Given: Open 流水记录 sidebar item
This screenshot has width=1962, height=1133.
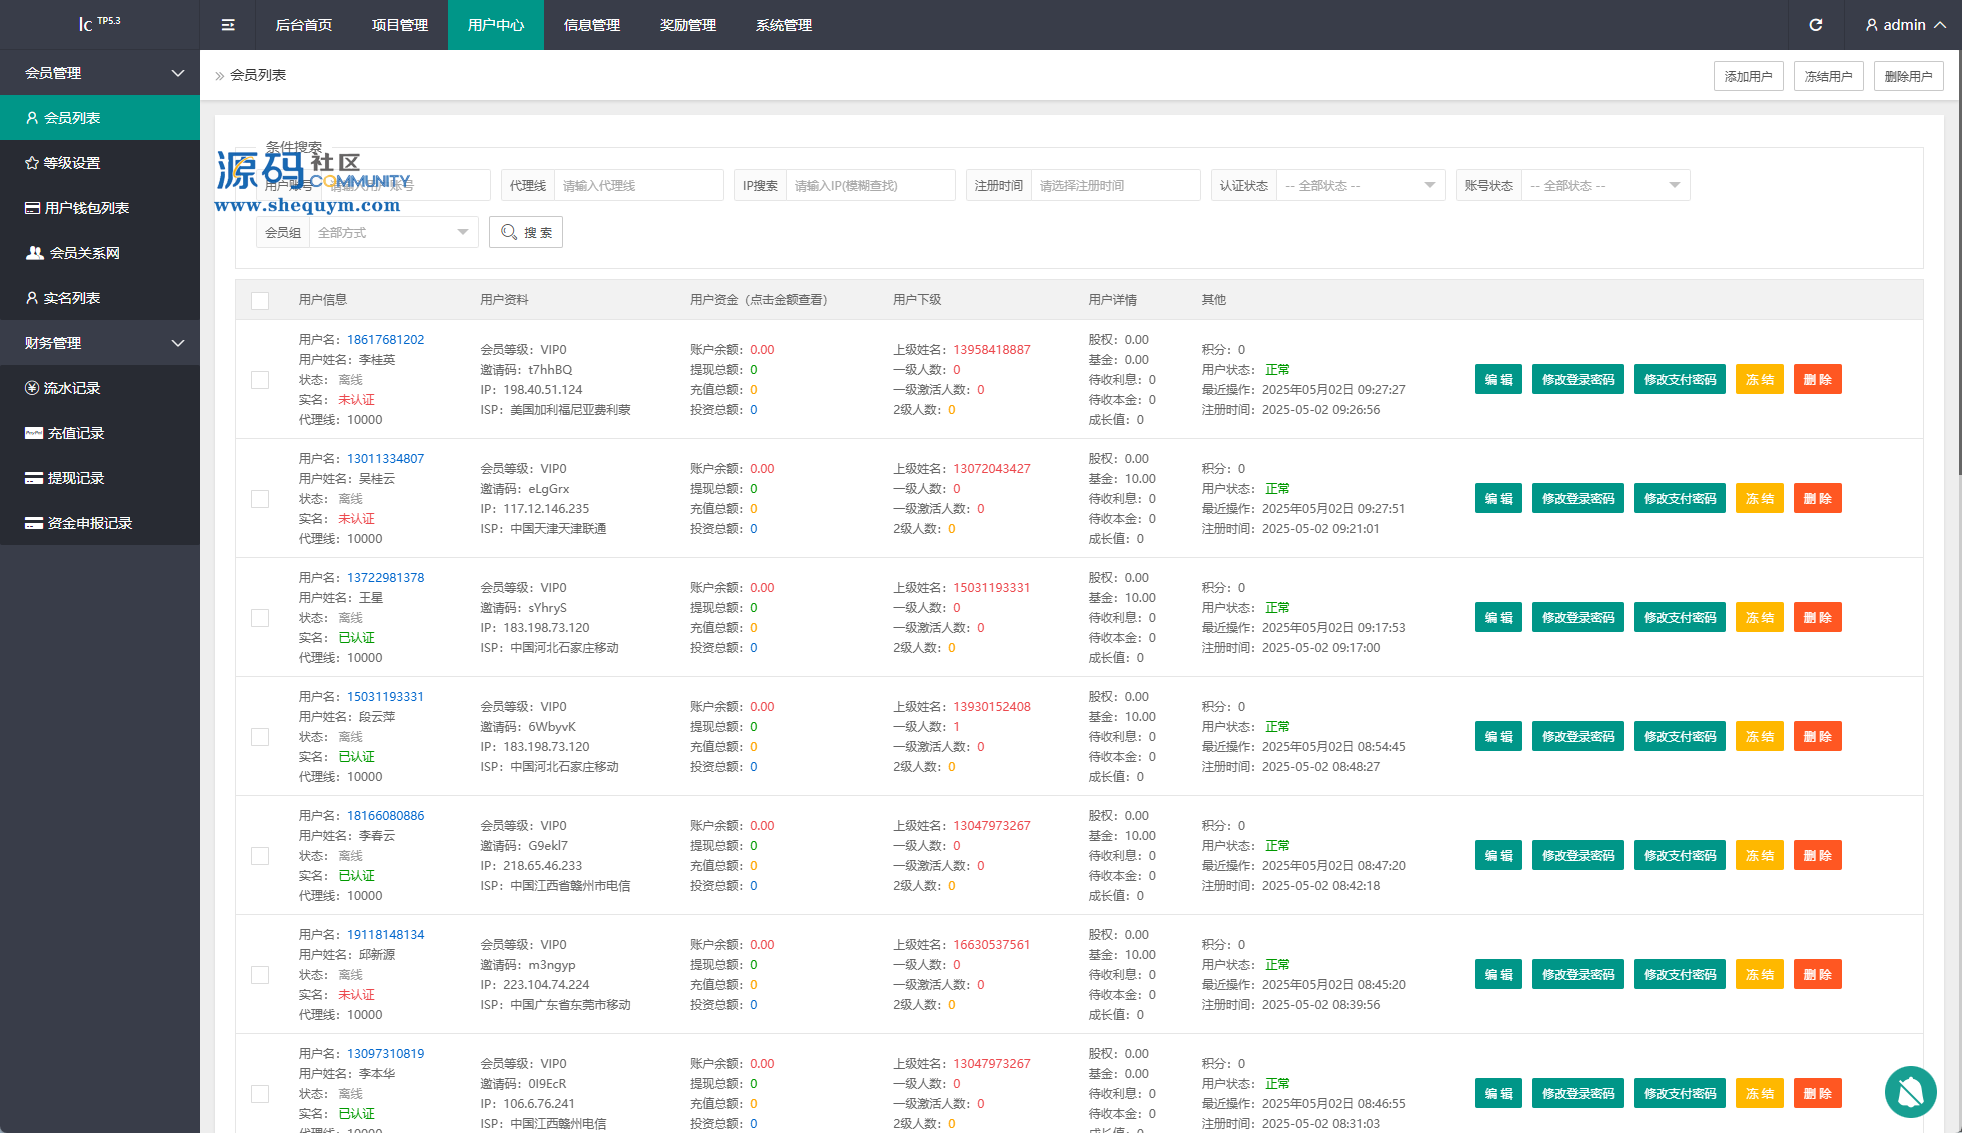Looking at the screenshot, I should point(71,388).
